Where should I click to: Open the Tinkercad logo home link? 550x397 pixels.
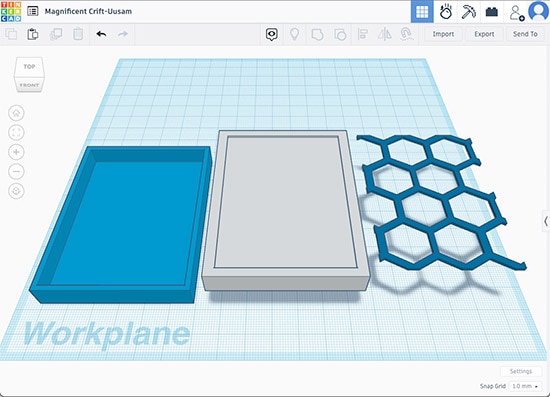click(11, 11)
